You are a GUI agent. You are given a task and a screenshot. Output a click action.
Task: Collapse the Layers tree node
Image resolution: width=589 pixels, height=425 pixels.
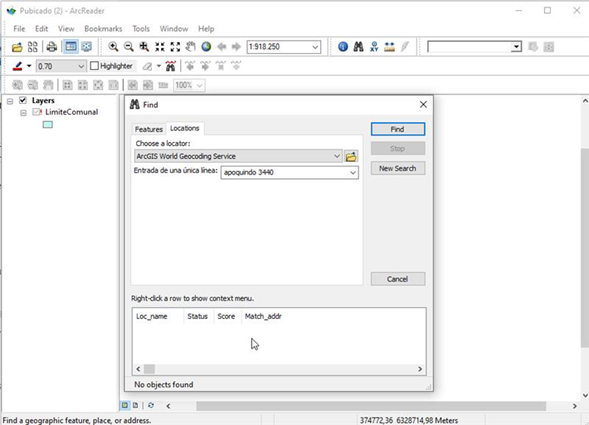[x=10, y=101]
